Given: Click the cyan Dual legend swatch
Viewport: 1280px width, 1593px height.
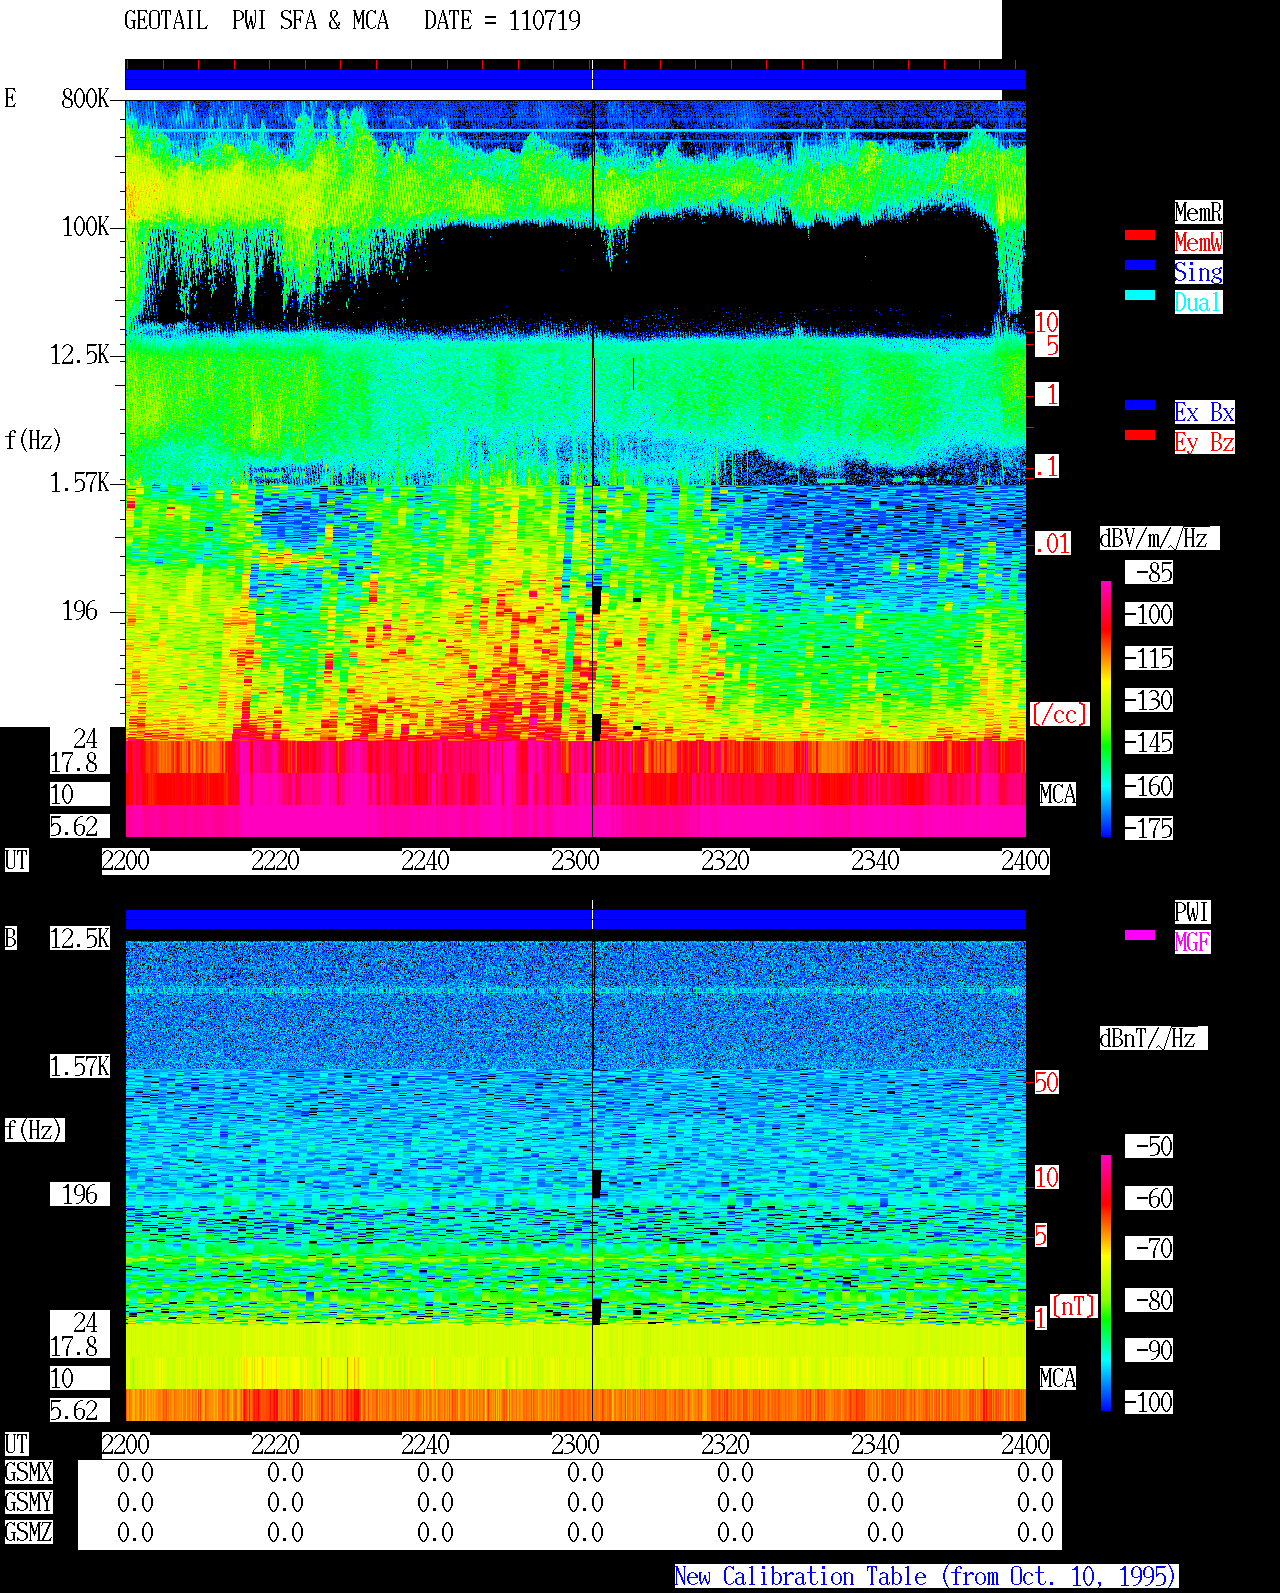Looking at the screenshot, I should 1140,295.
